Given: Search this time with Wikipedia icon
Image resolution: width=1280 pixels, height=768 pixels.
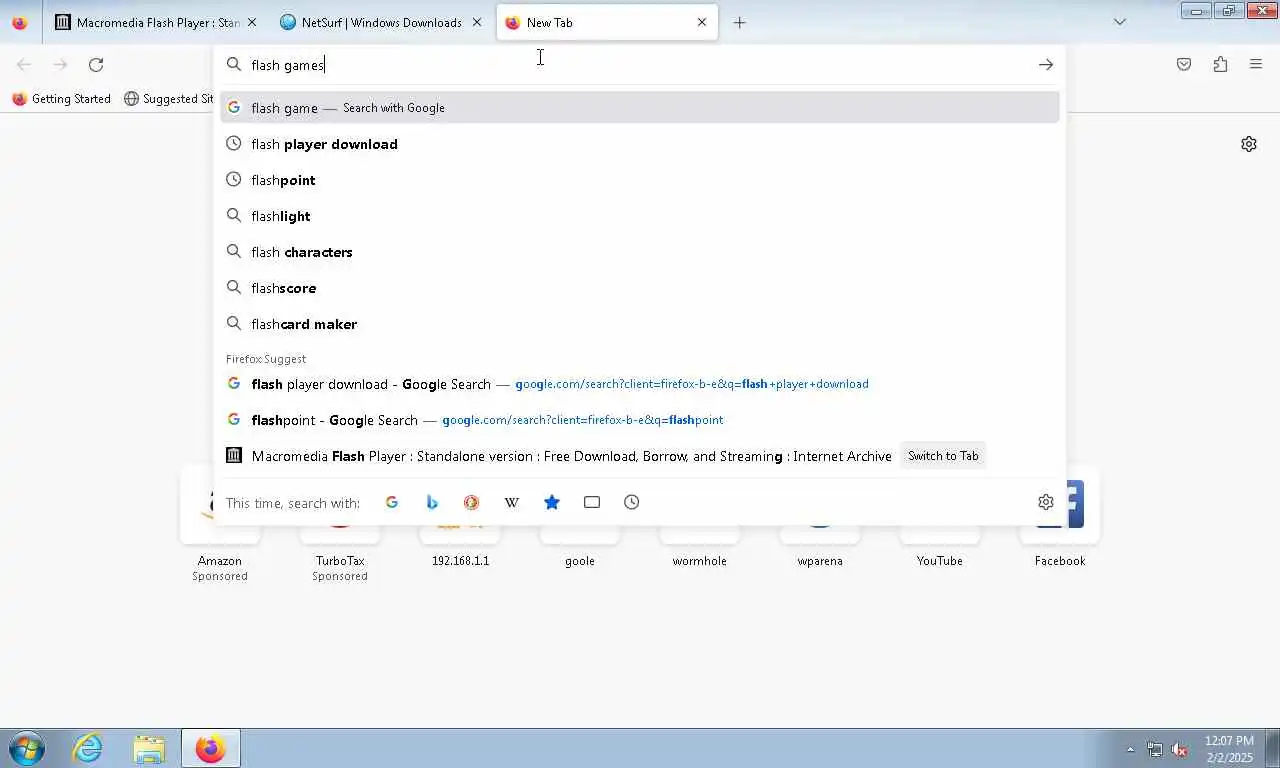Looking at the screenshot, I should tap(512, 502).
